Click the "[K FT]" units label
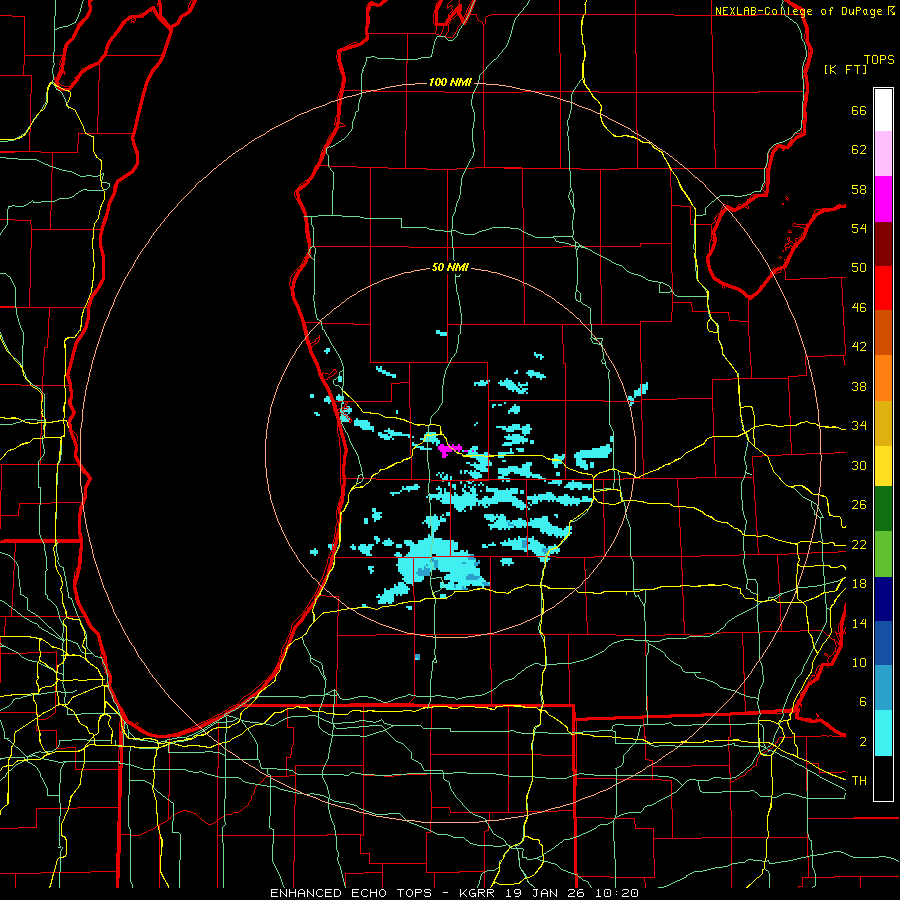Viewport: 900px width, 900px height. (846, 69)
